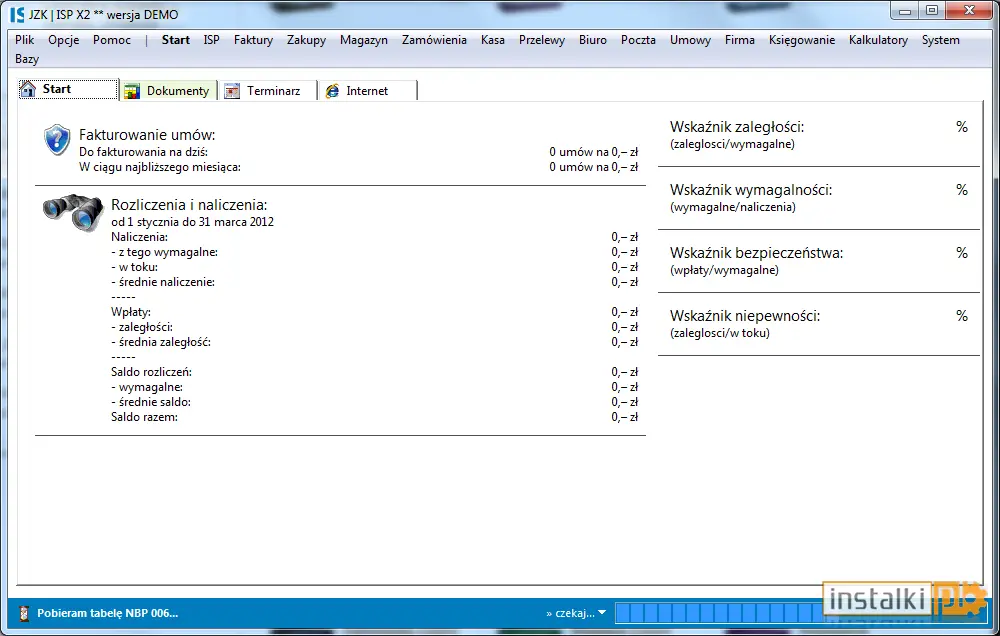This screenshot has height=636, width=1000.
Task: Click the W ciągu najbliższego miesiąca row
Action: point(358,167)
